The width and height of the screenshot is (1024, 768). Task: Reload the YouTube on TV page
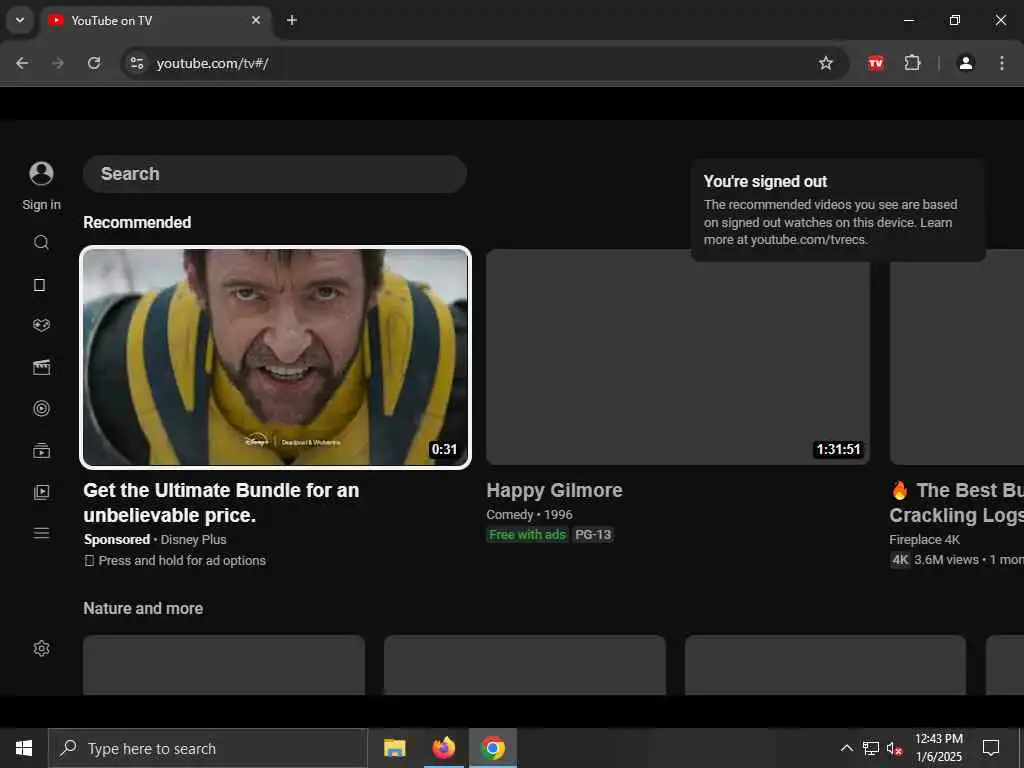94,63
